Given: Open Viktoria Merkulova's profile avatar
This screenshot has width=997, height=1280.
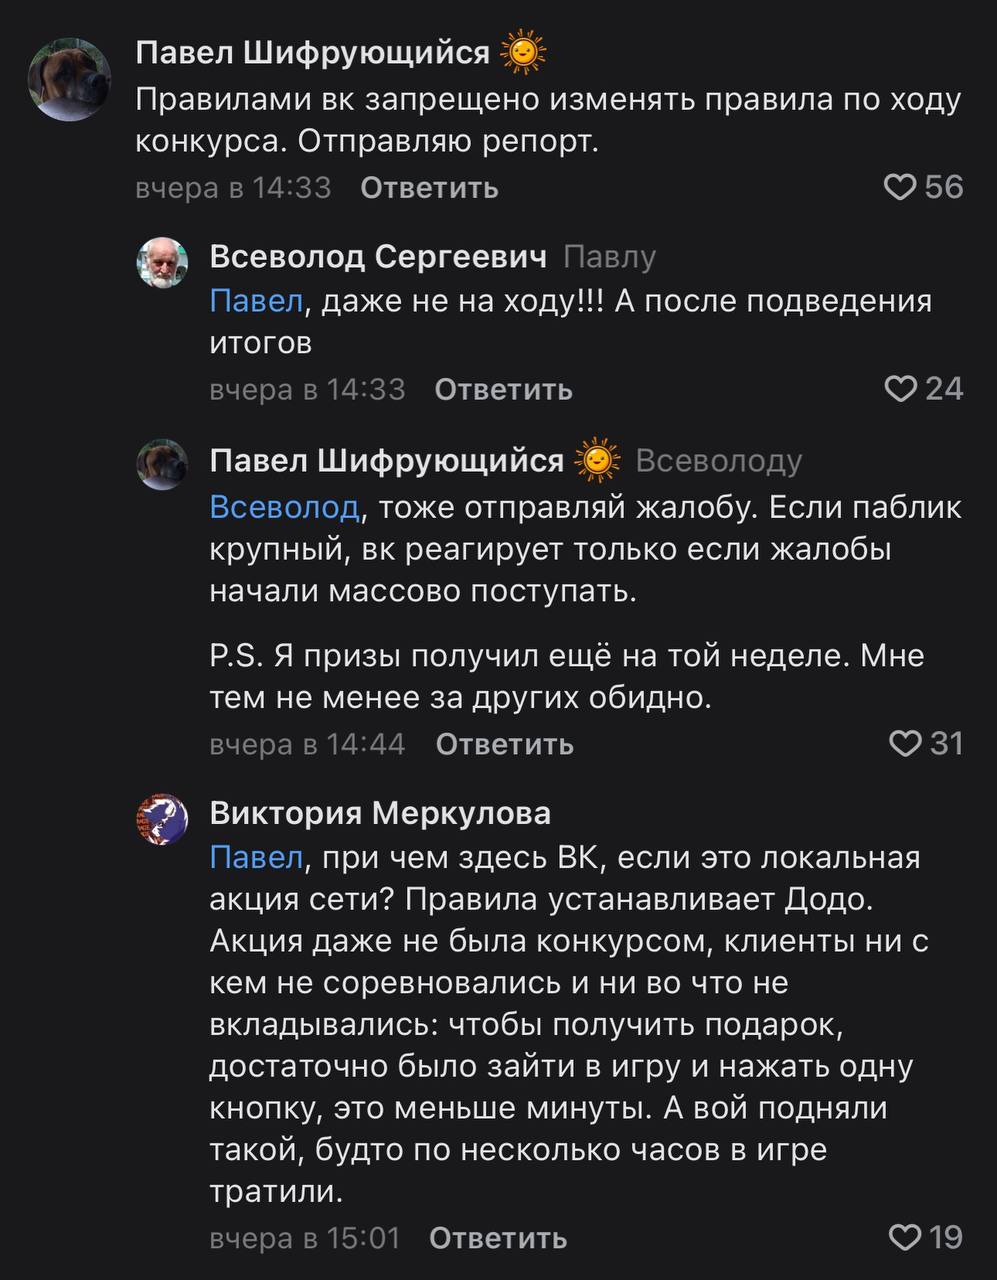Looking at the screenshot, I should click(162, 820).
